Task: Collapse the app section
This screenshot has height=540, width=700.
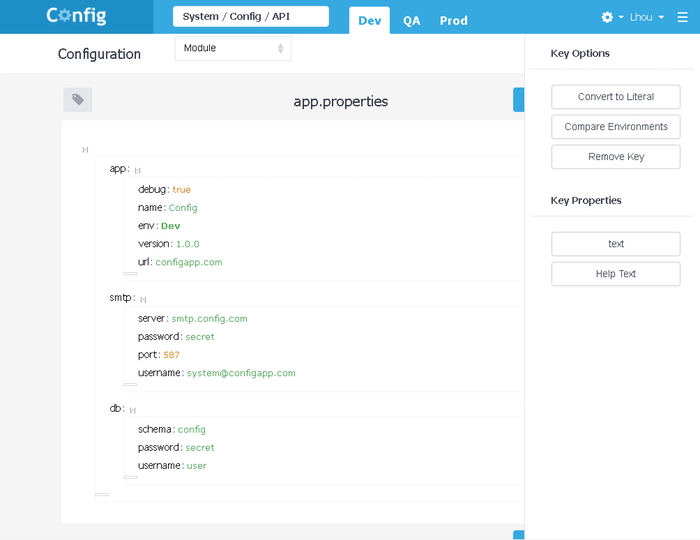Action: [138, 170]
